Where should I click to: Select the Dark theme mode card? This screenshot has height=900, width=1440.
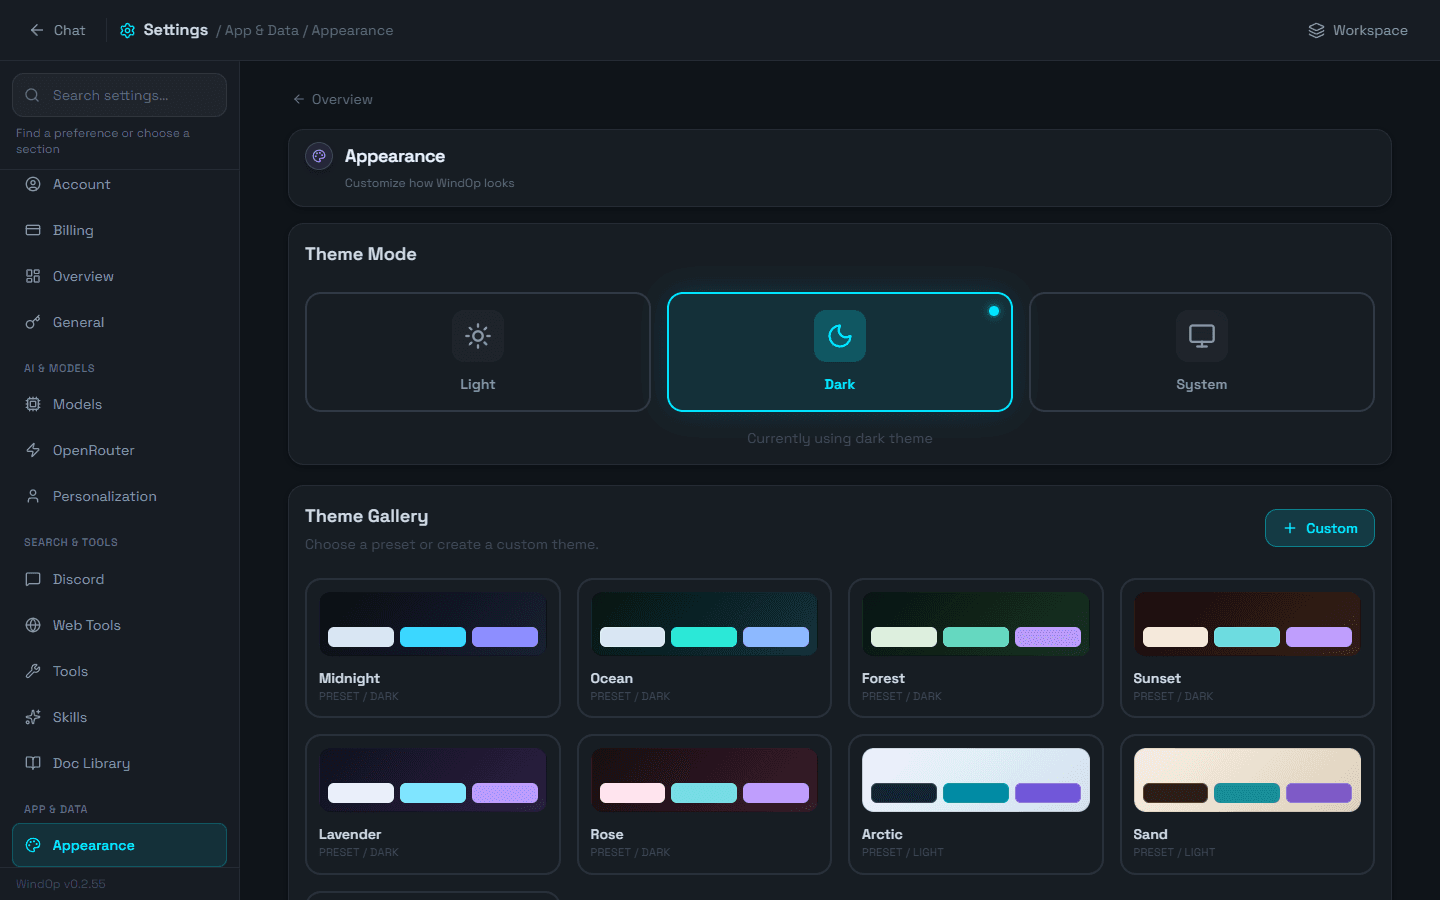[x=840, y=352]
